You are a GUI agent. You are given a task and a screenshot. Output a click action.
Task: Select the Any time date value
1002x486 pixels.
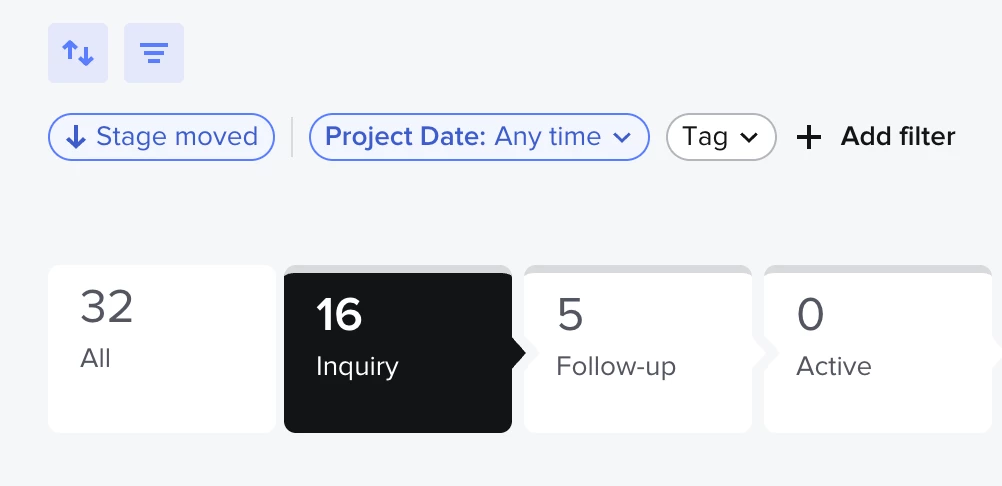coord(548,137)
